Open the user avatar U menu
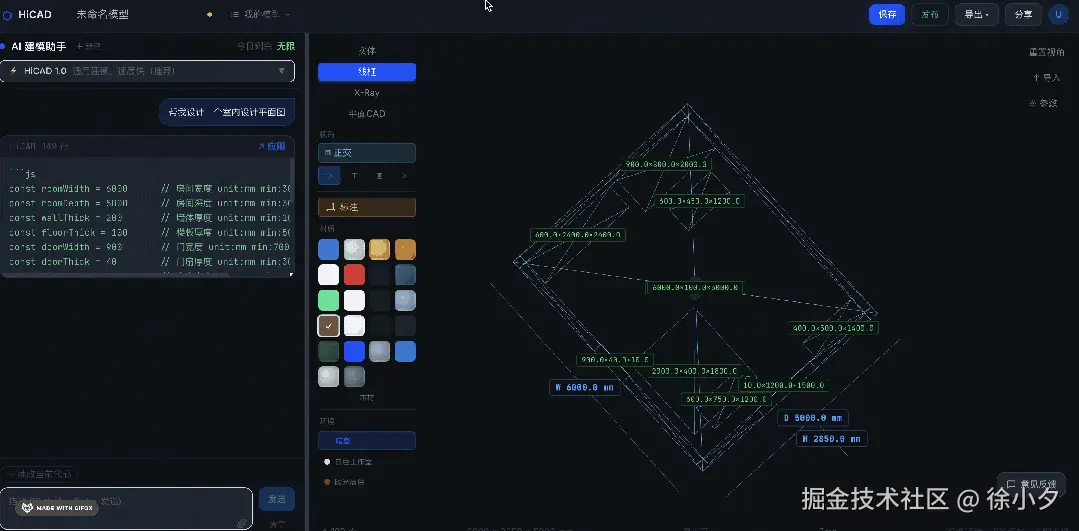Viewport: 1079px width, 531px height. click(1058, 14)
